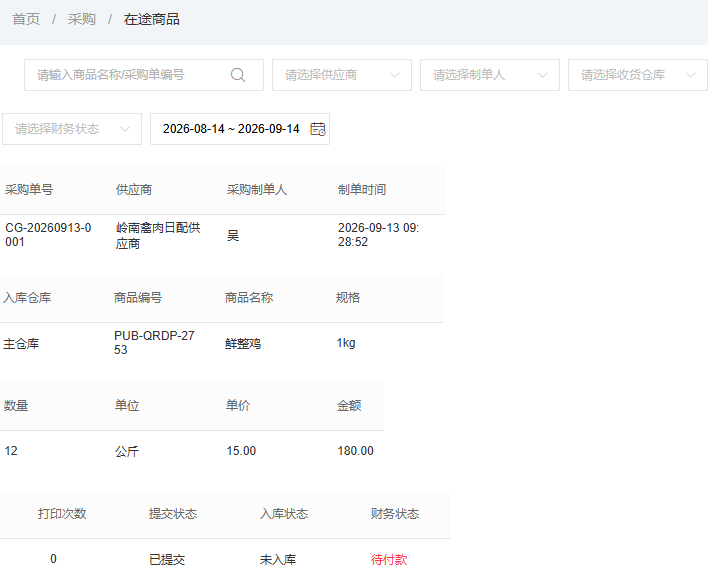
Task: Click the 财务状态 column header
Action: click(395, 514)
